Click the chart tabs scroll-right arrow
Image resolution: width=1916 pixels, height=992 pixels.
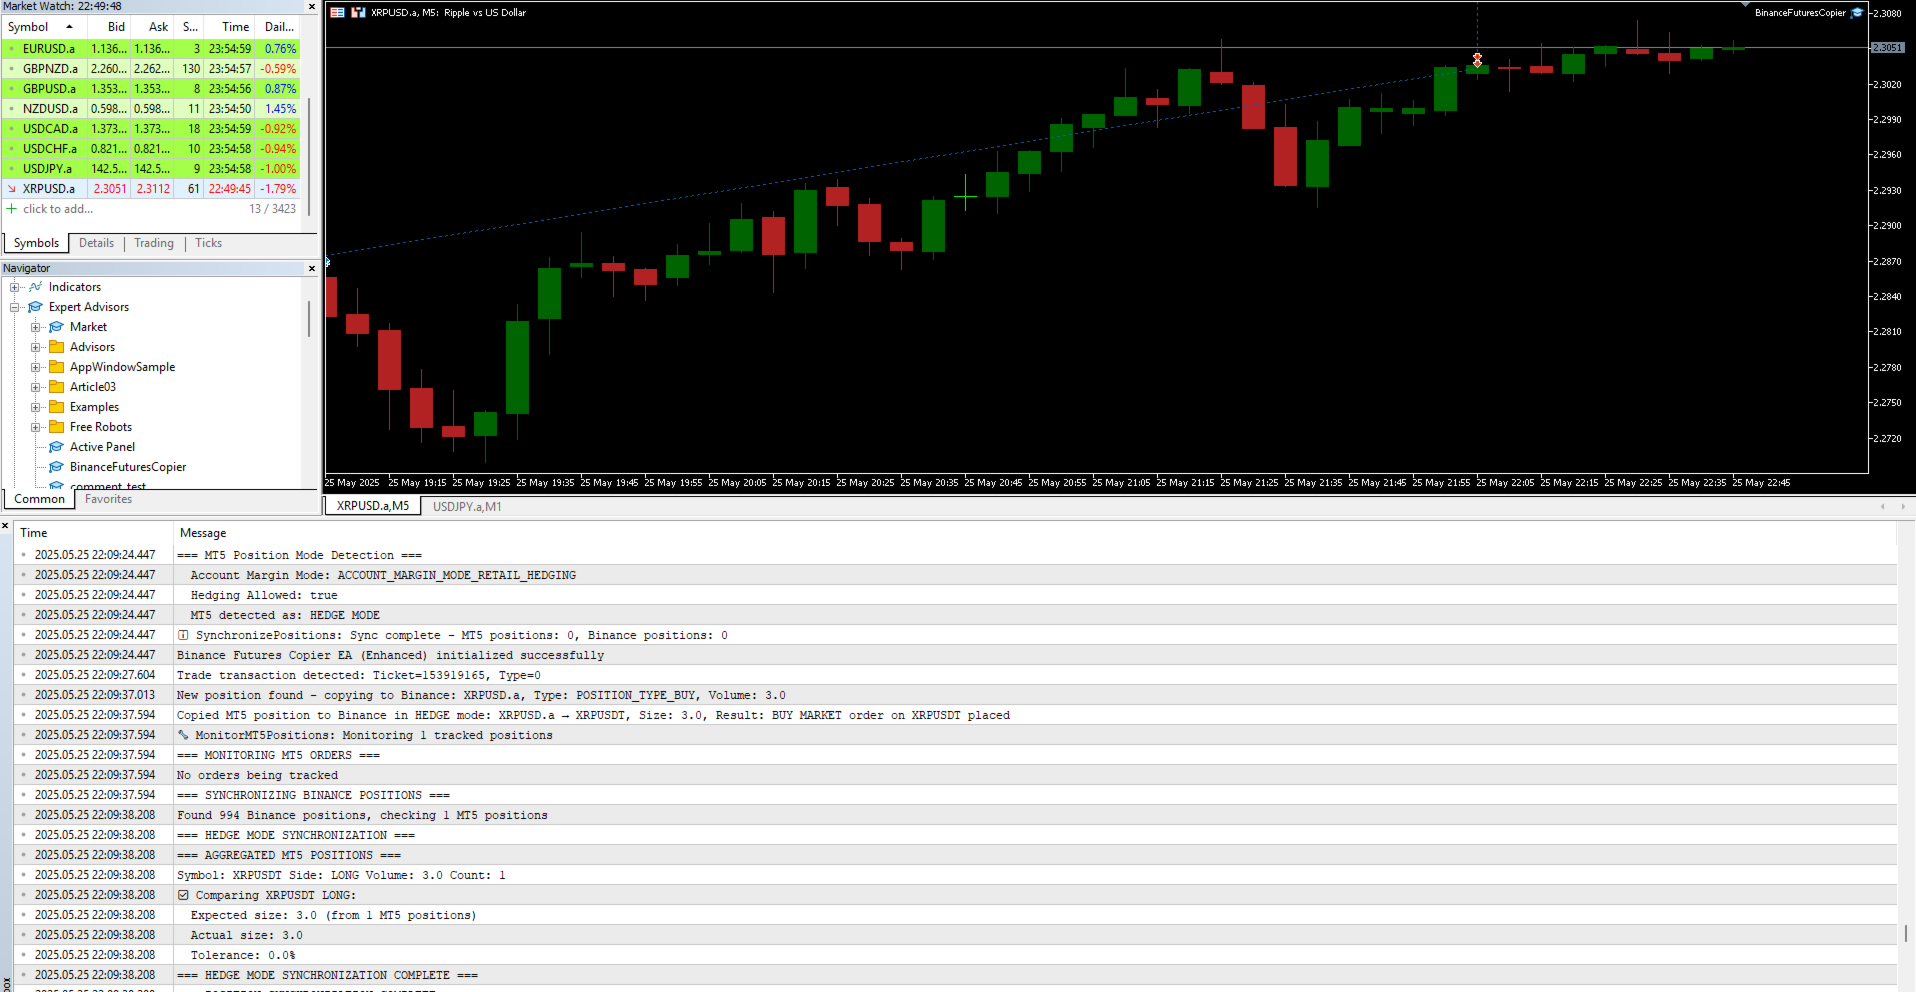click(1903, 507)
